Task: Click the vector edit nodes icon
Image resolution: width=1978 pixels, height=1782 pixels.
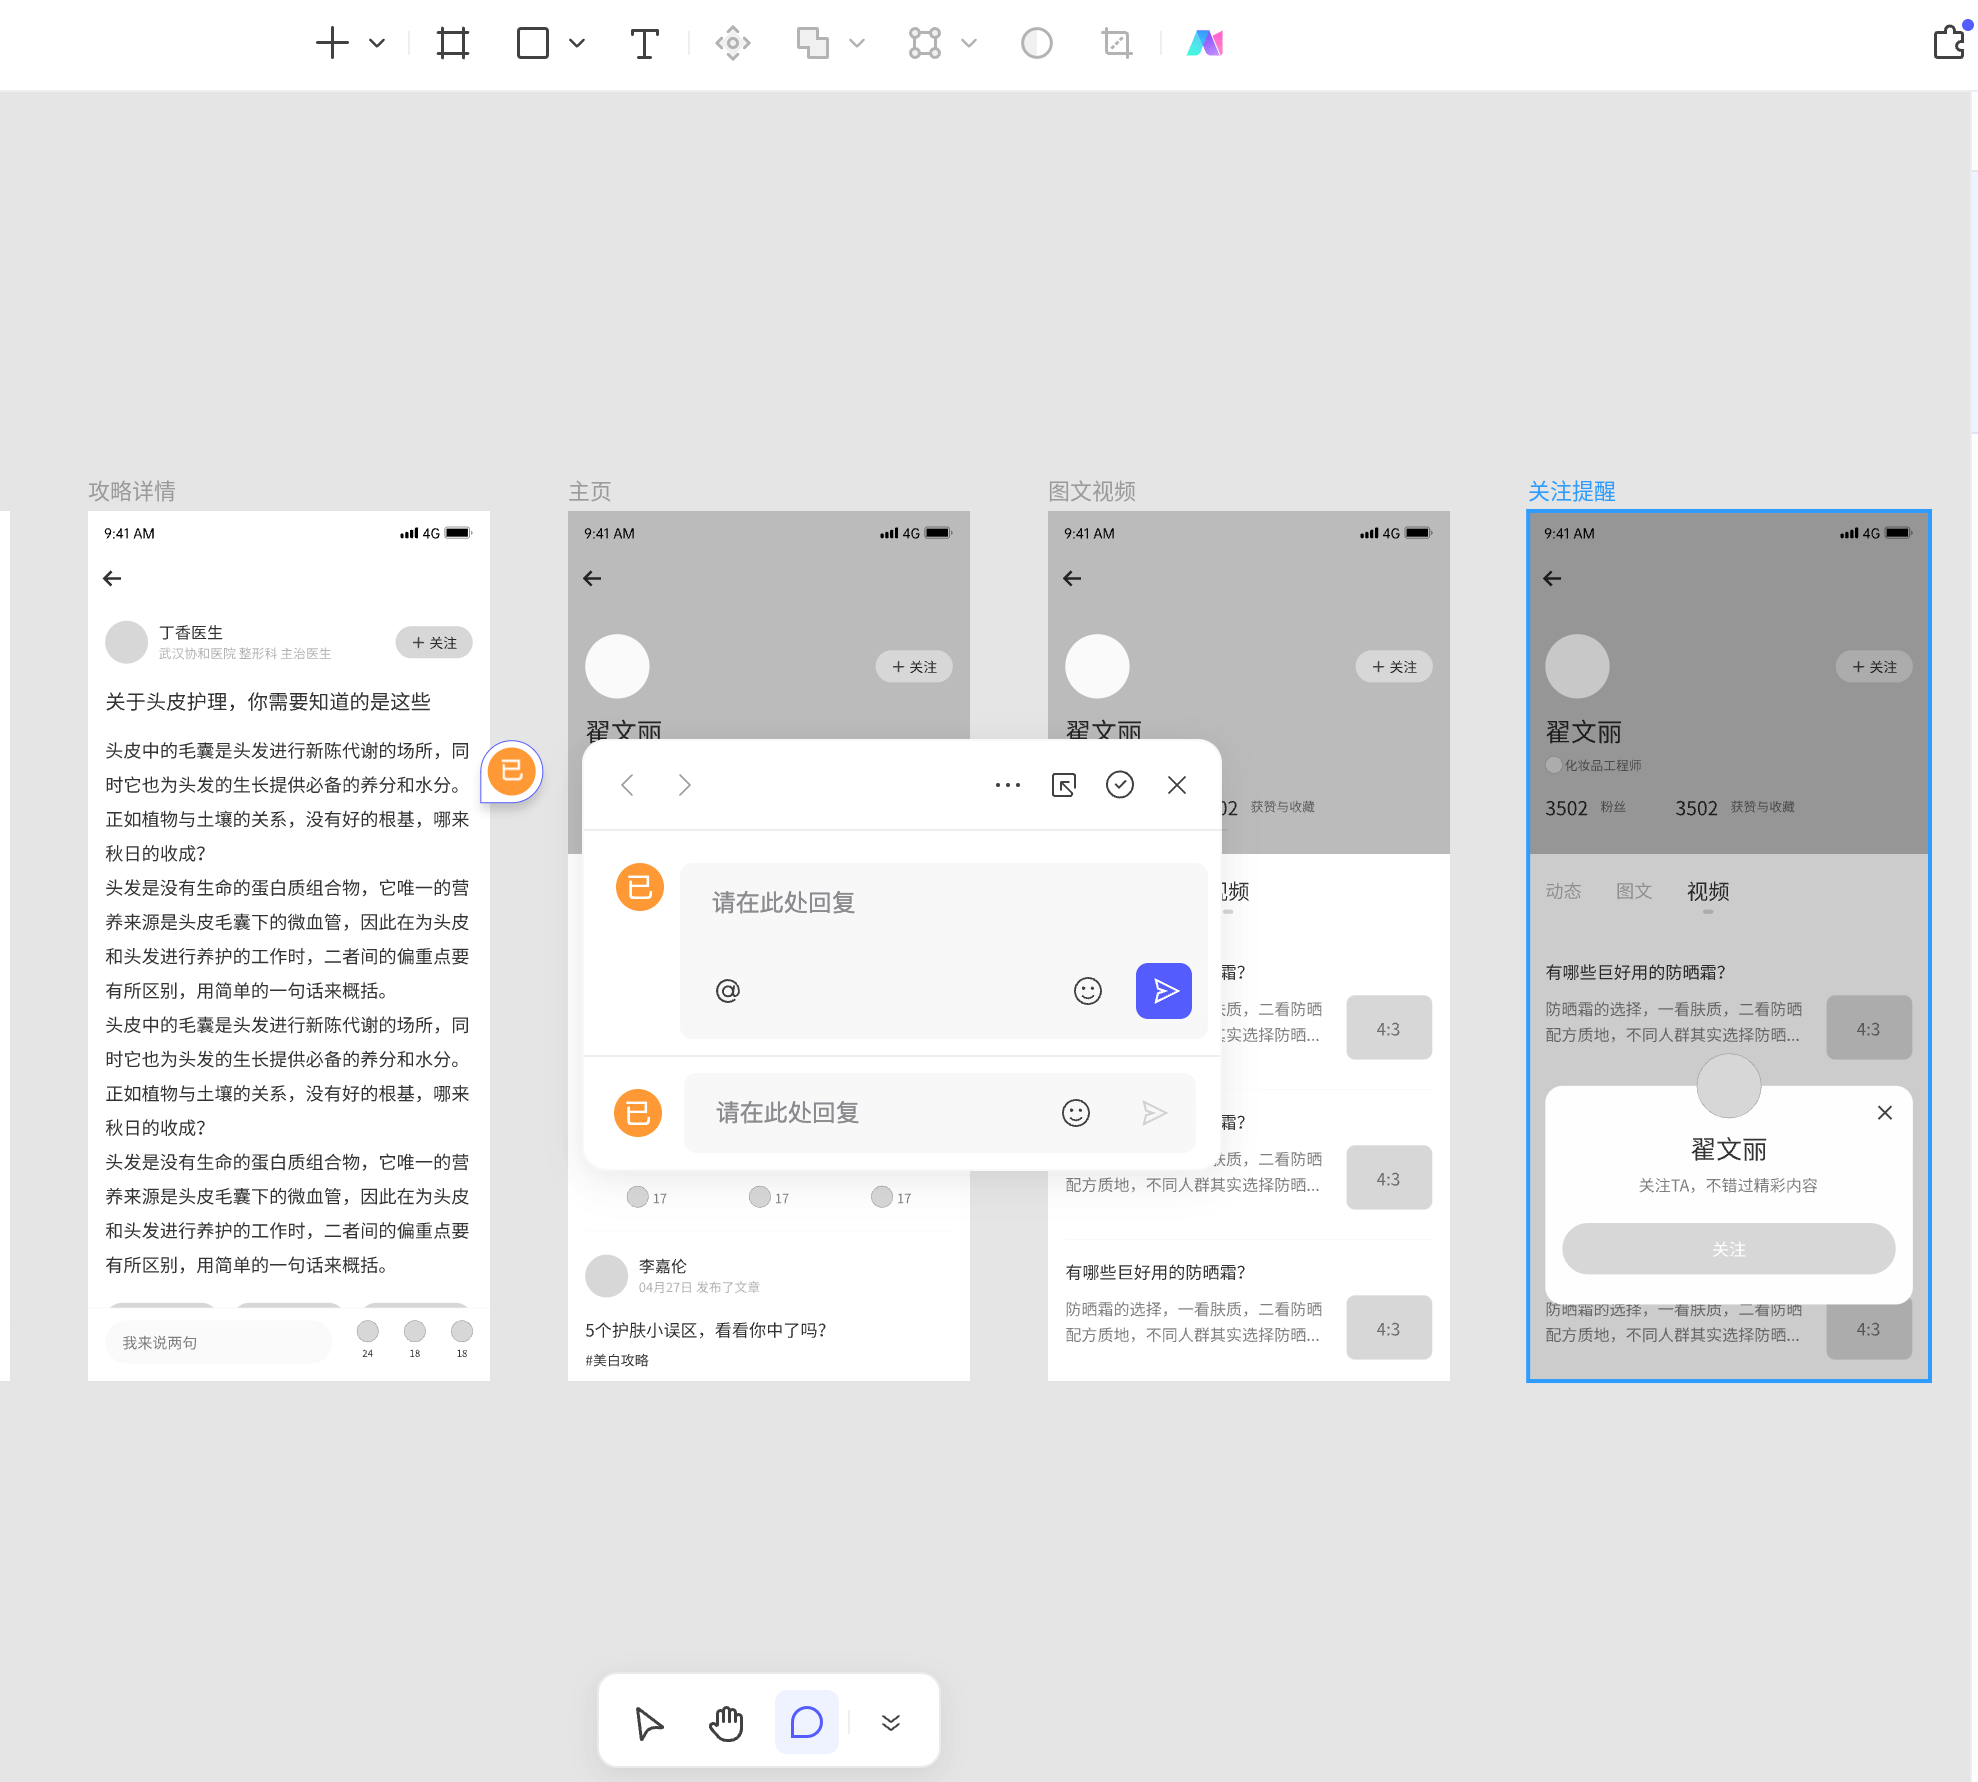Action: click(925, 43)
